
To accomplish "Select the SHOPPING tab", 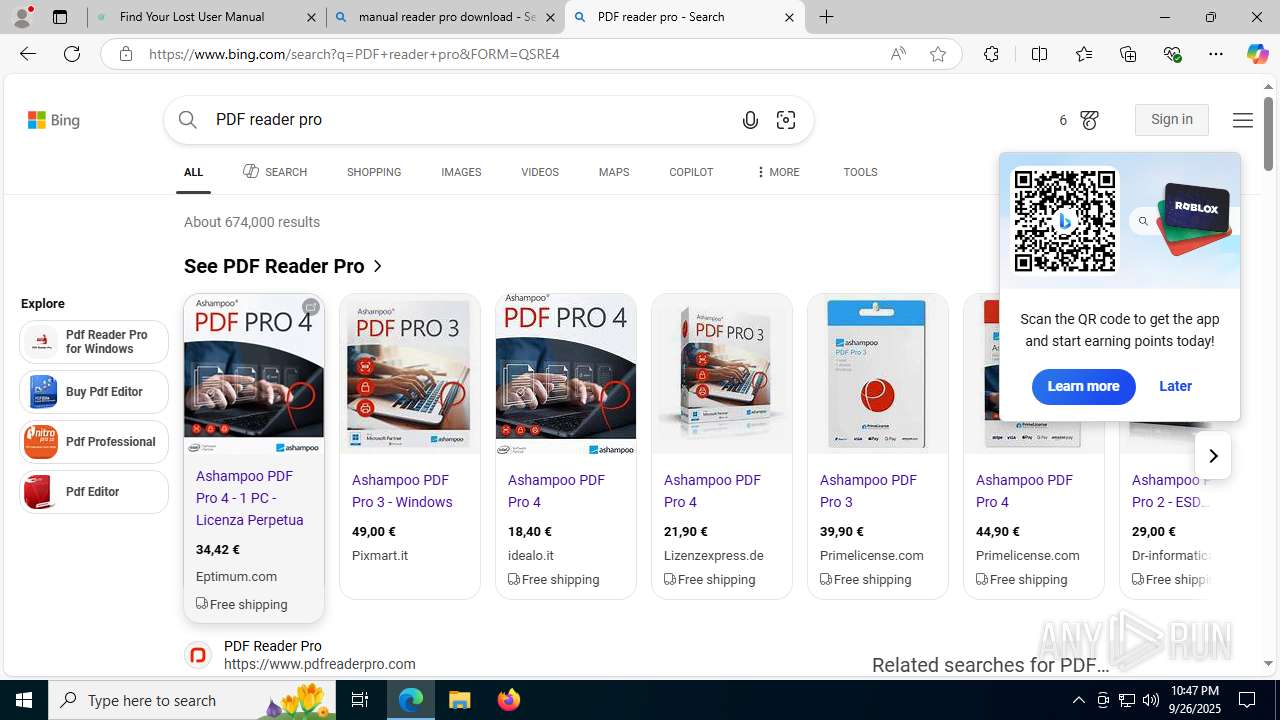I will pyautogui.click(x=374, y=172).
